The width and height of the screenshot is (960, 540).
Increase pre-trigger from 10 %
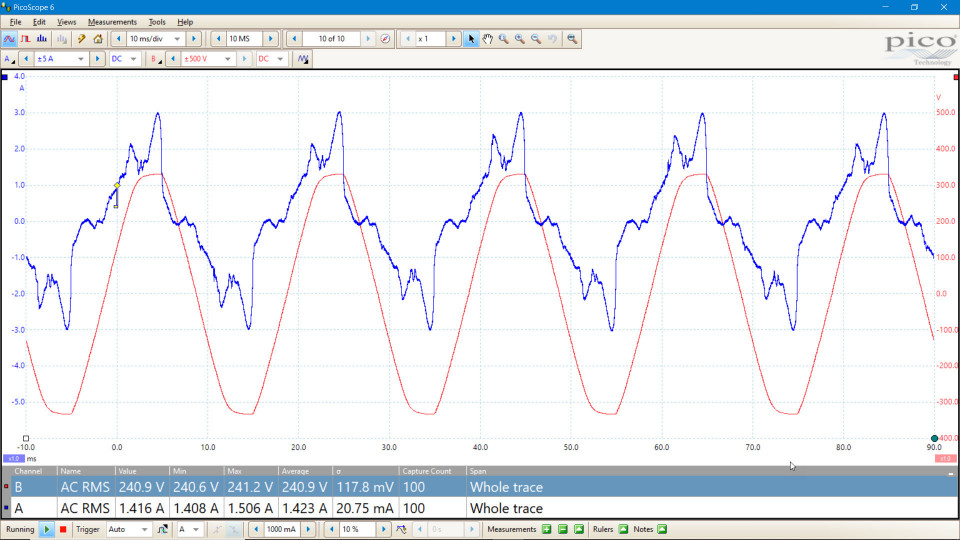pyautogui.click(x=384, y=529)
